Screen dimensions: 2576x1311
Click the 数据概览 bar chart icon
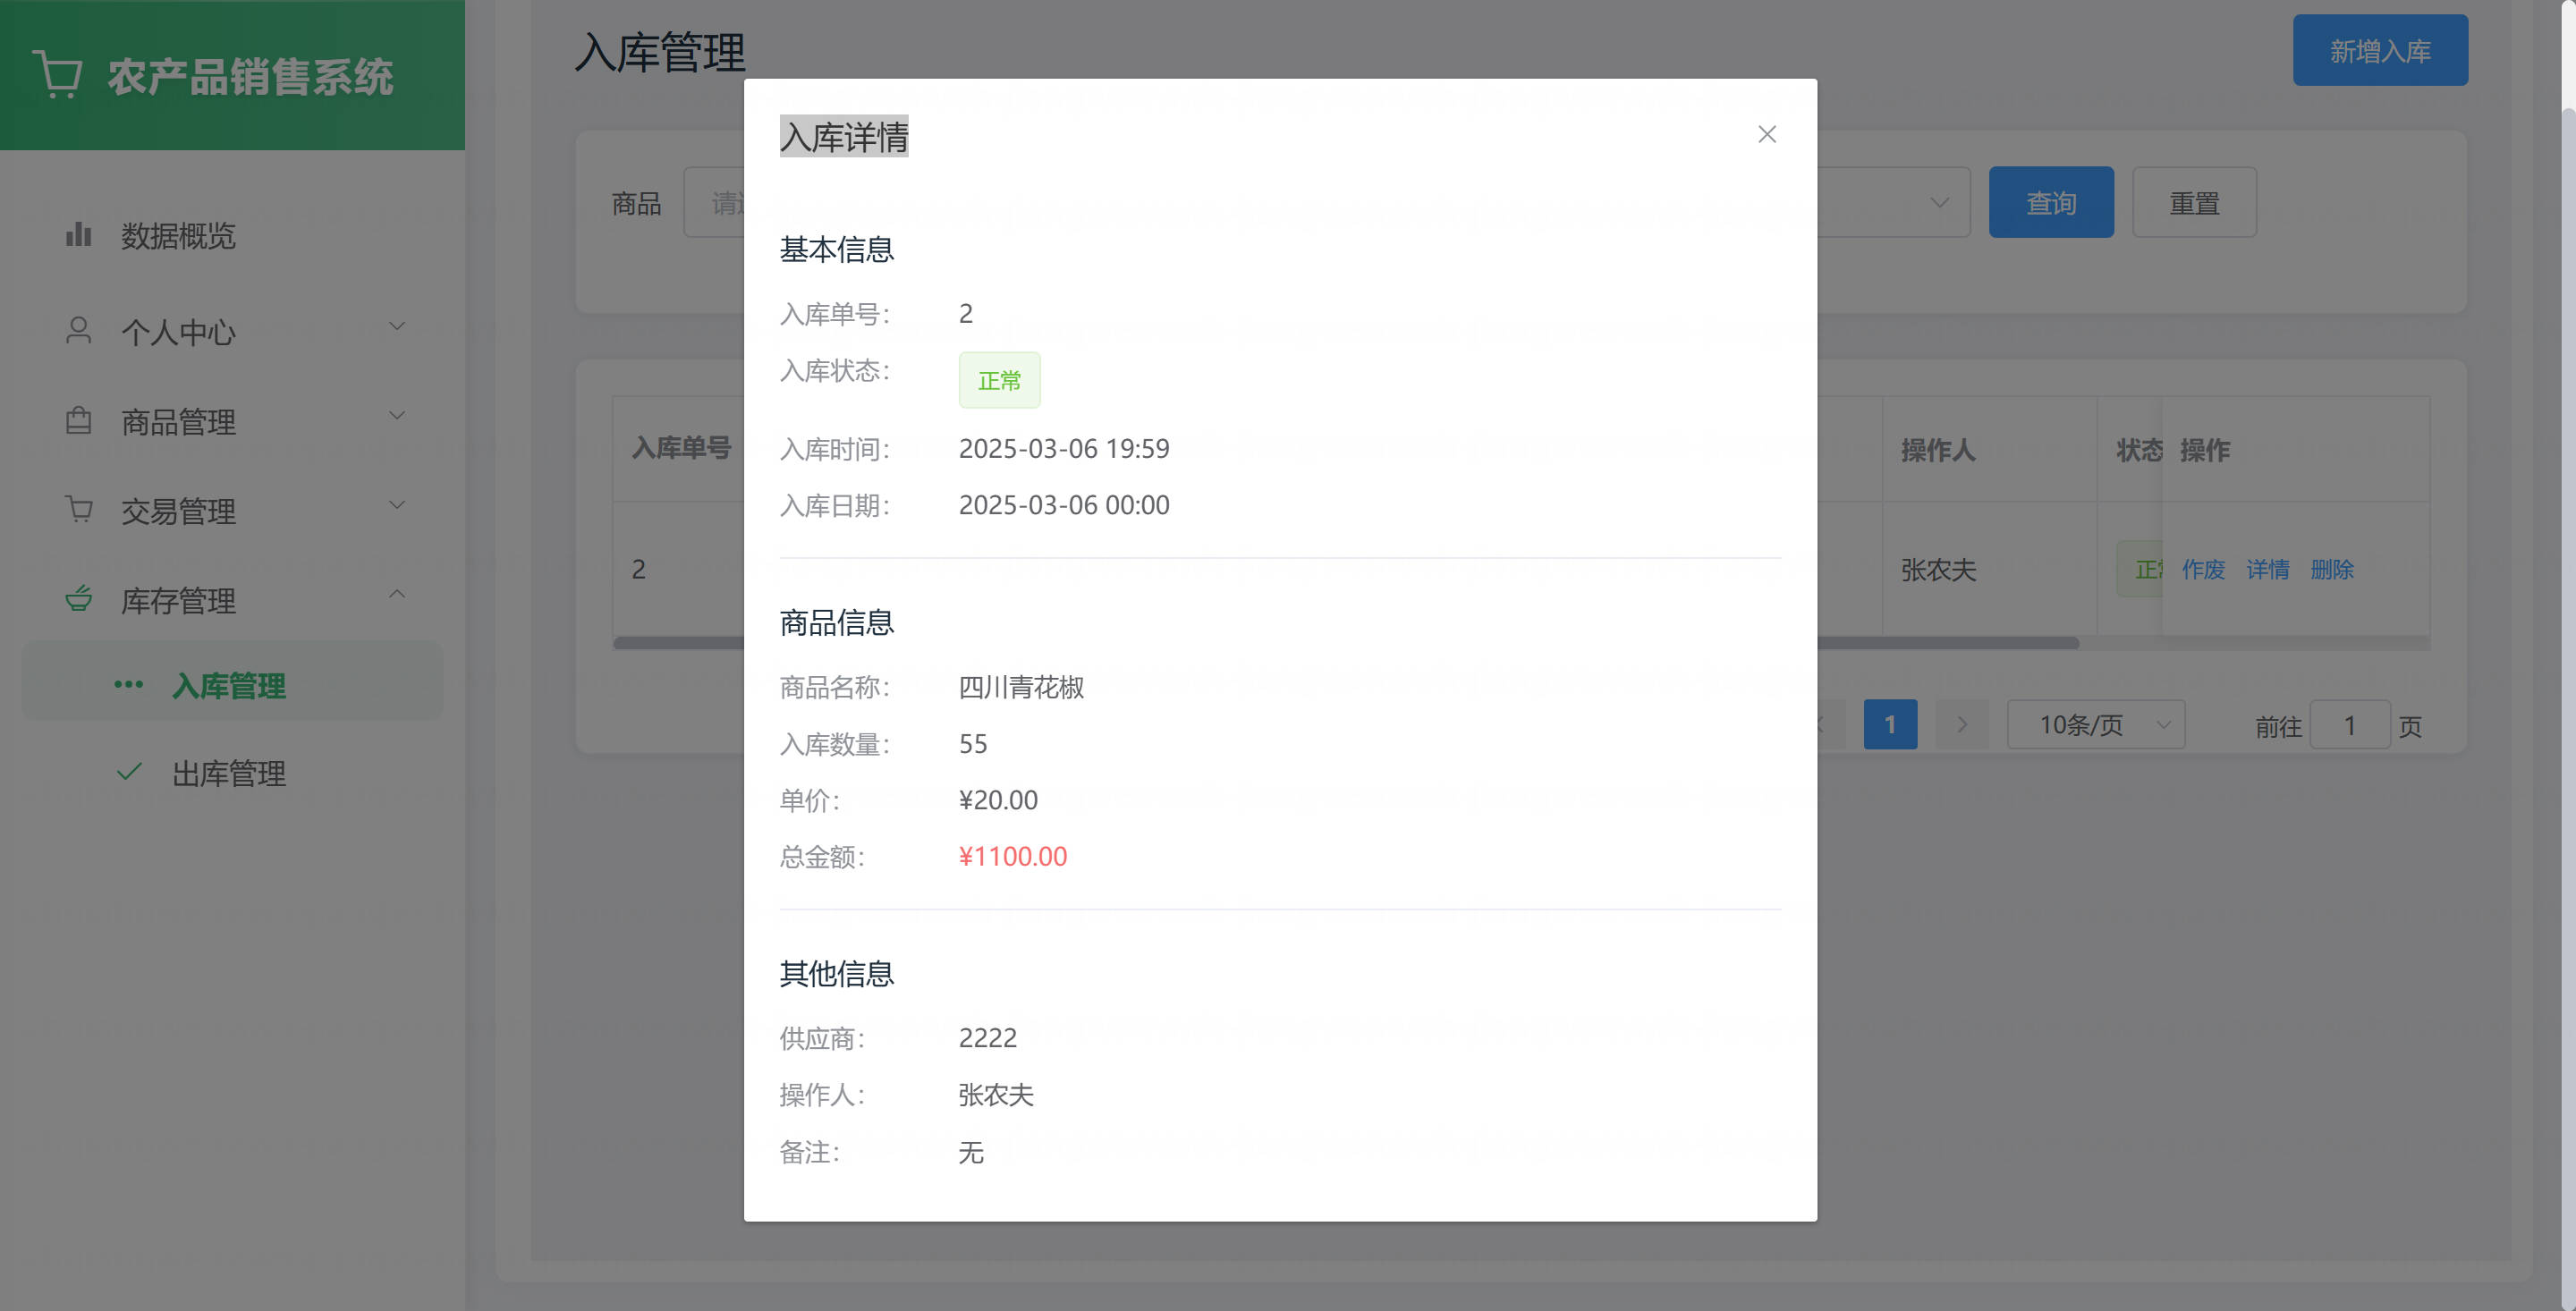pyautogui.click(x=78, y=235)
